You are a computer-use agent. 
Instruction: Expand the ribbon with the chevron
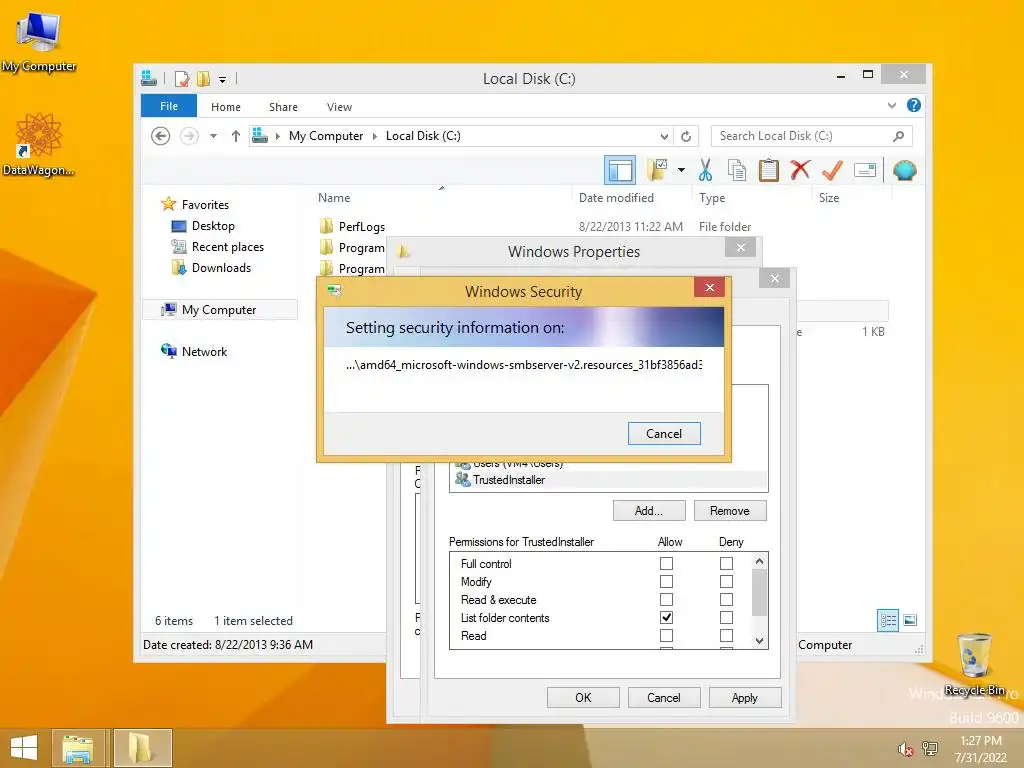click(x=891, y=105)
